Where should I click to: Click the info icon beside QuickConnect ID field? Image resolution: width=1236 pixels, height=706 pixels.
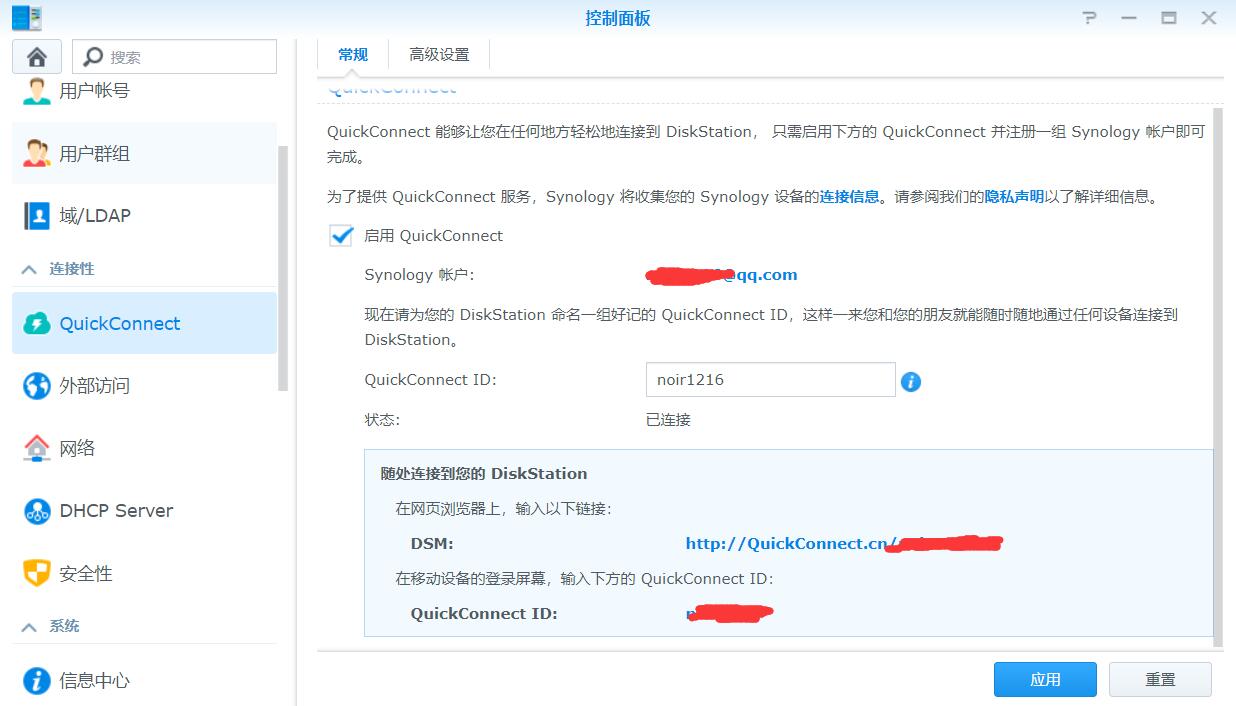pos(911,381)
